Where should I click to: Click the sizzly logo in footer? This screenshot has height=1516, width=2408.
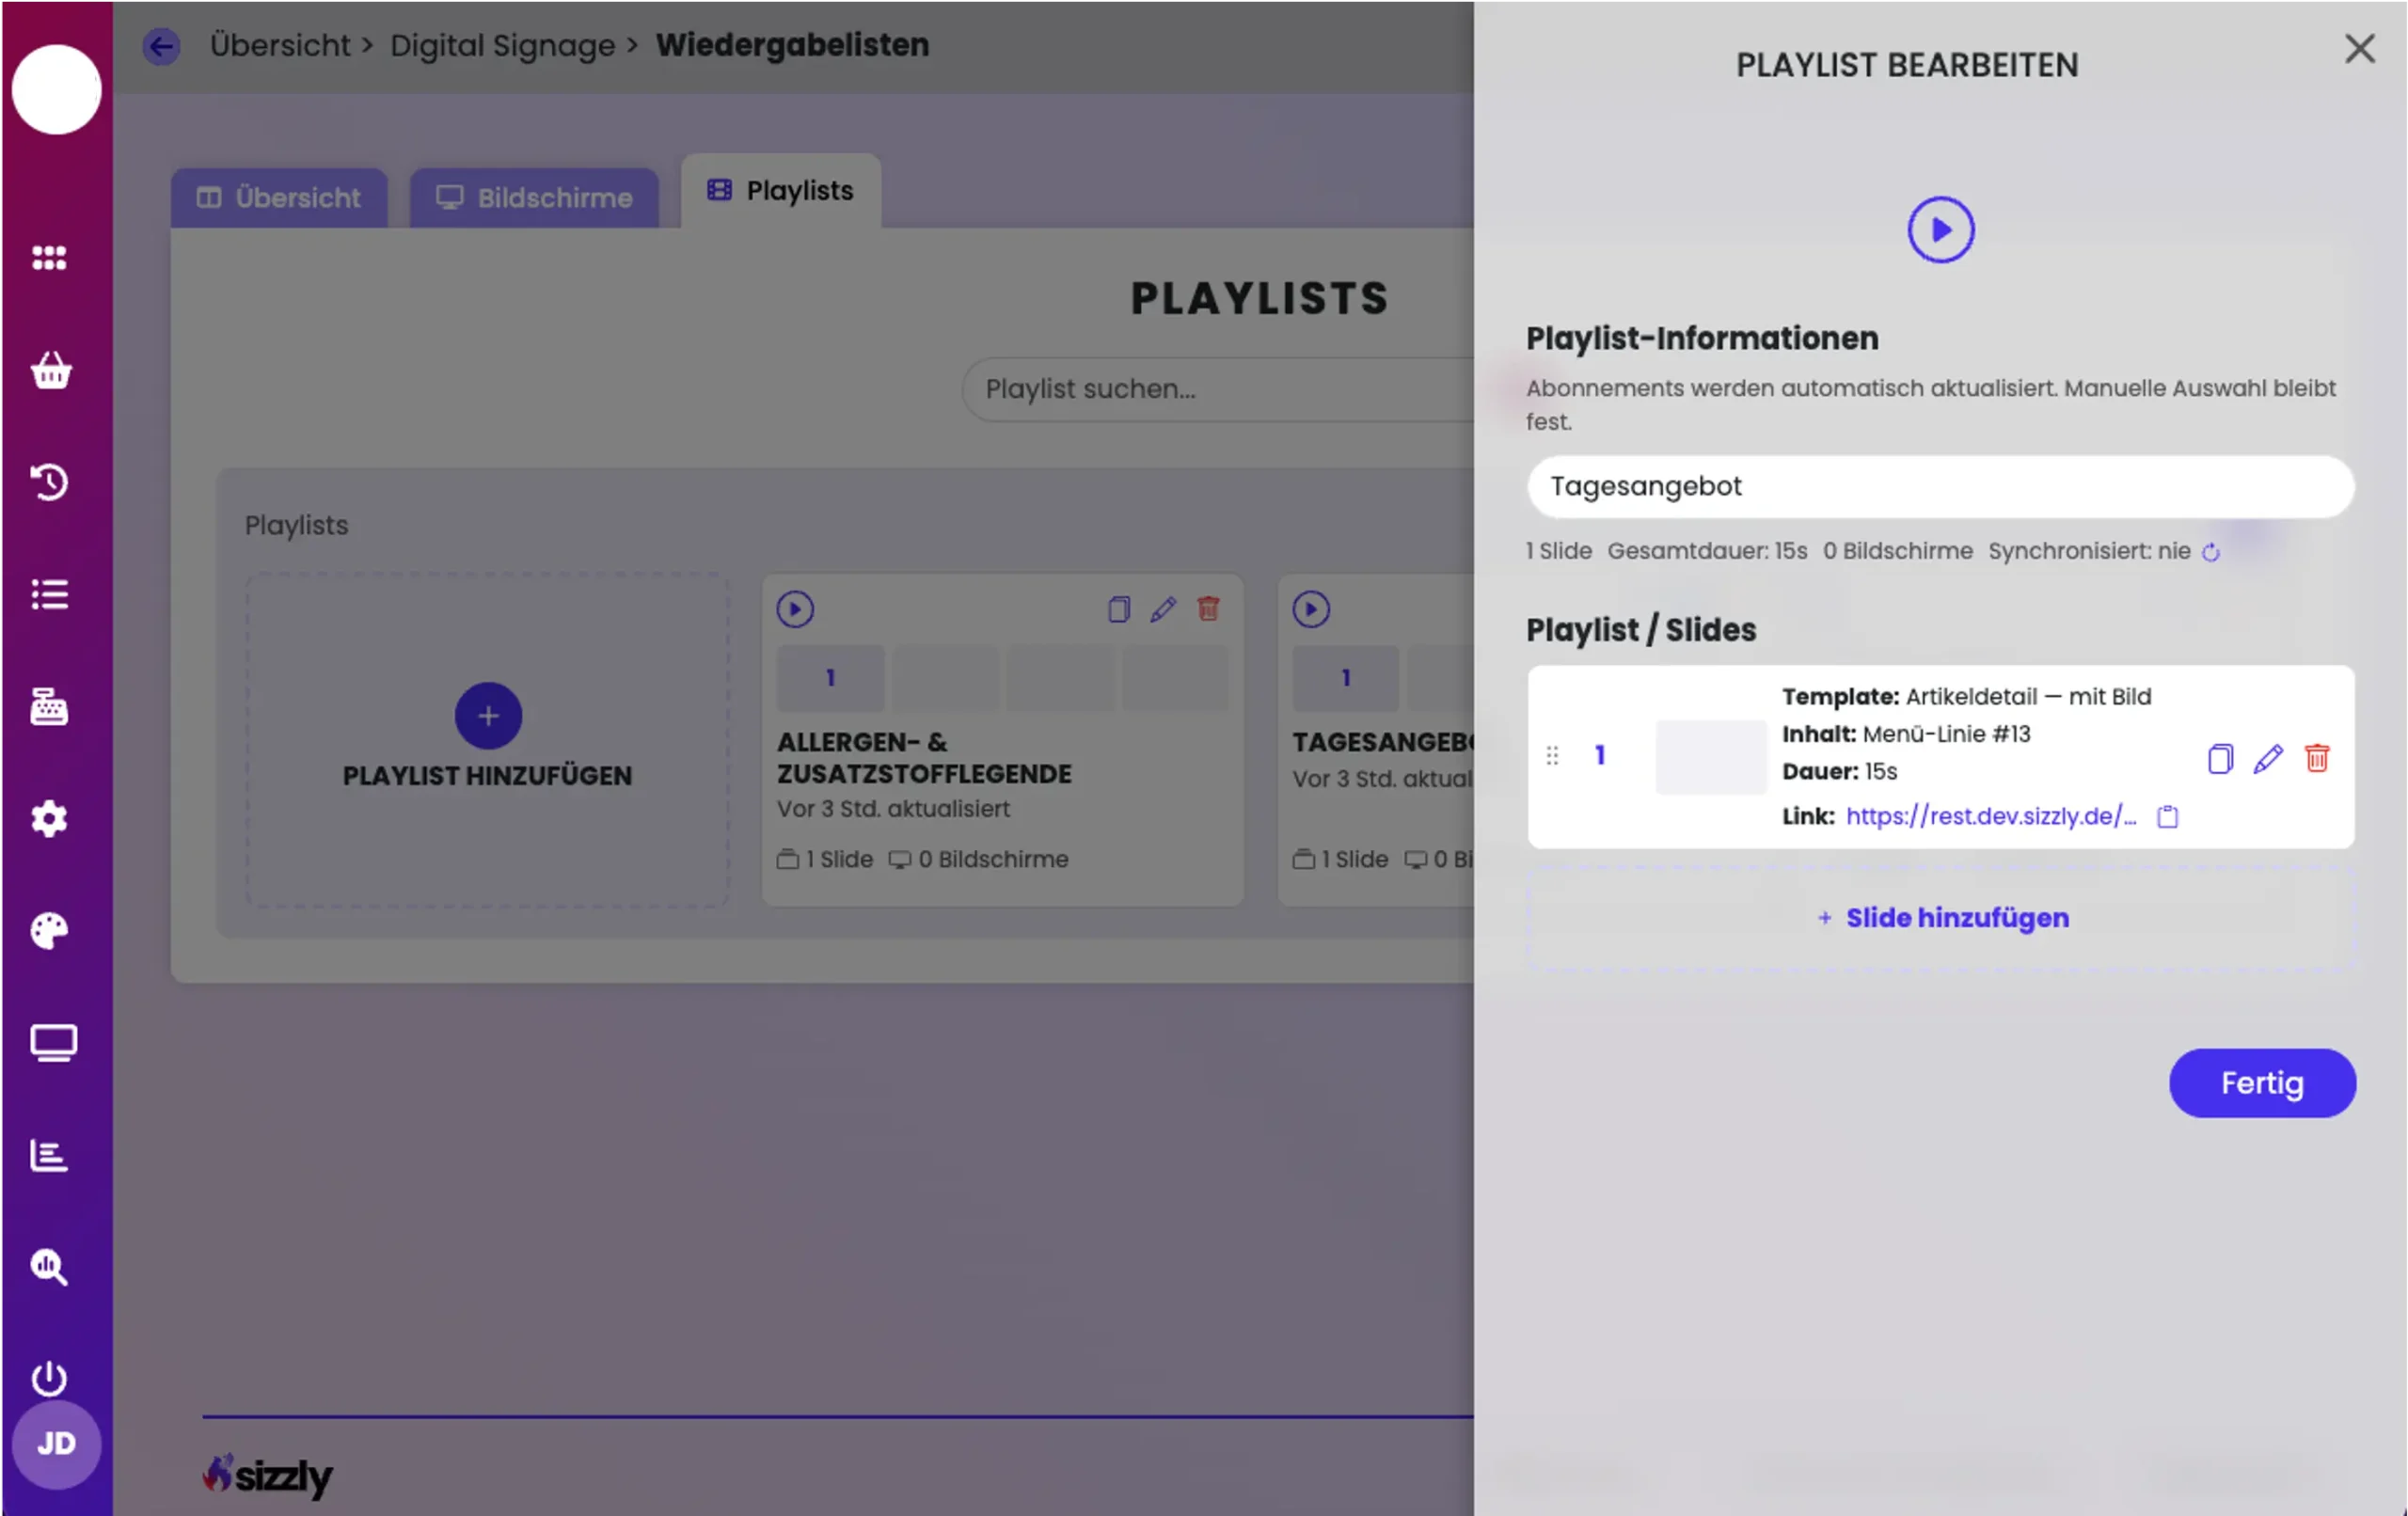268,1476
